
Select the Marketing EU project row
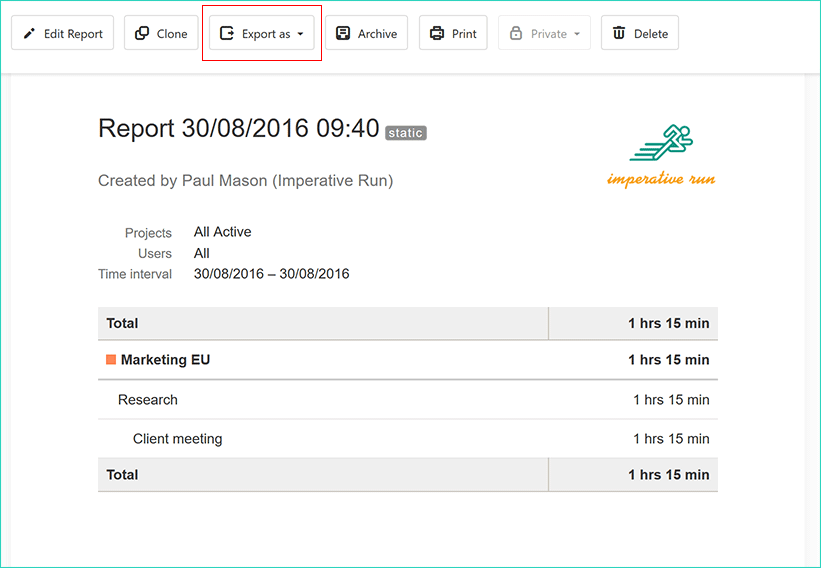point(408,360)
